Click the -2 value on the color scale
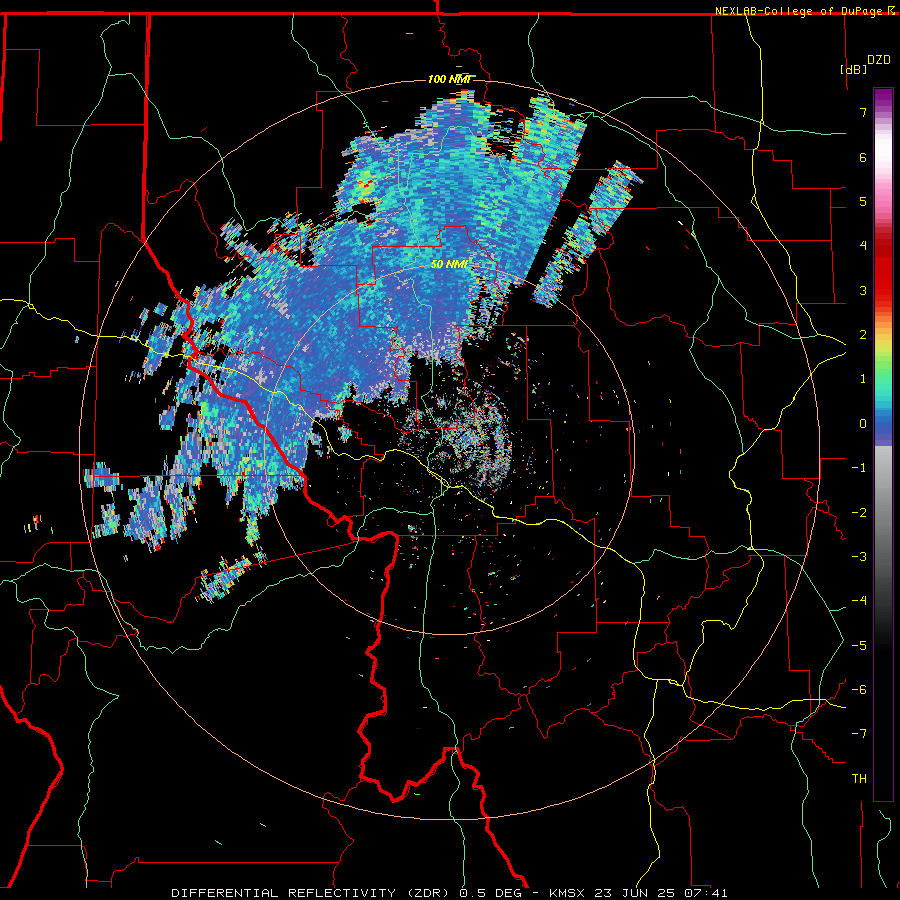 click(x=859, y=513)
